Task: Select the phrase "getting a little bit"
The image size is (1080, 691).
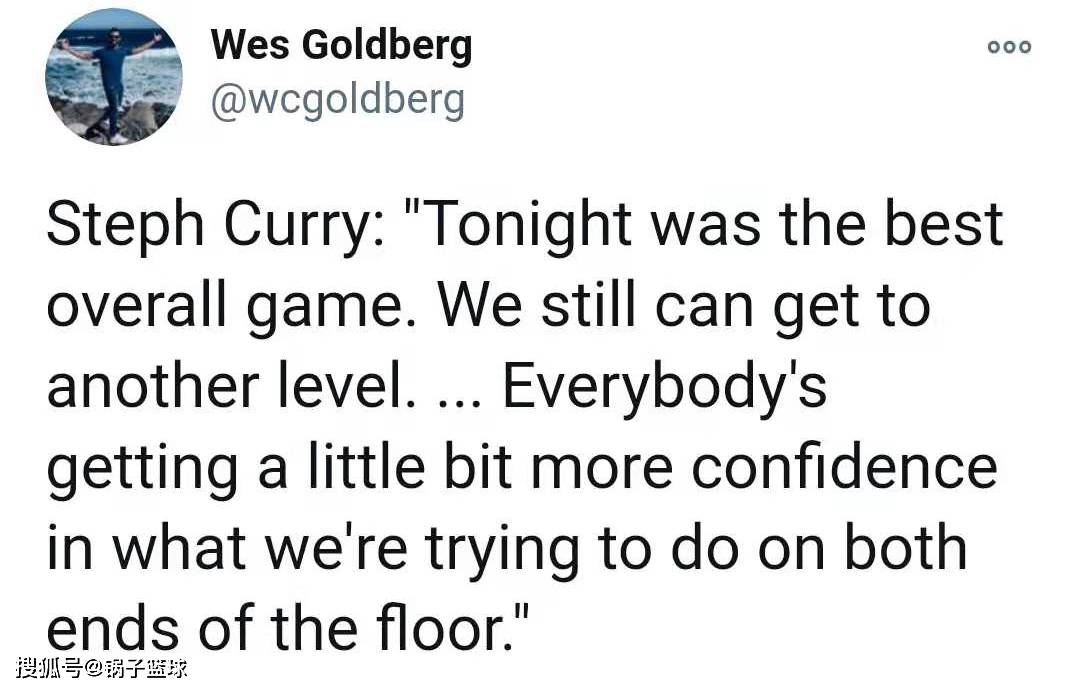Action: [x=280, y=468]
